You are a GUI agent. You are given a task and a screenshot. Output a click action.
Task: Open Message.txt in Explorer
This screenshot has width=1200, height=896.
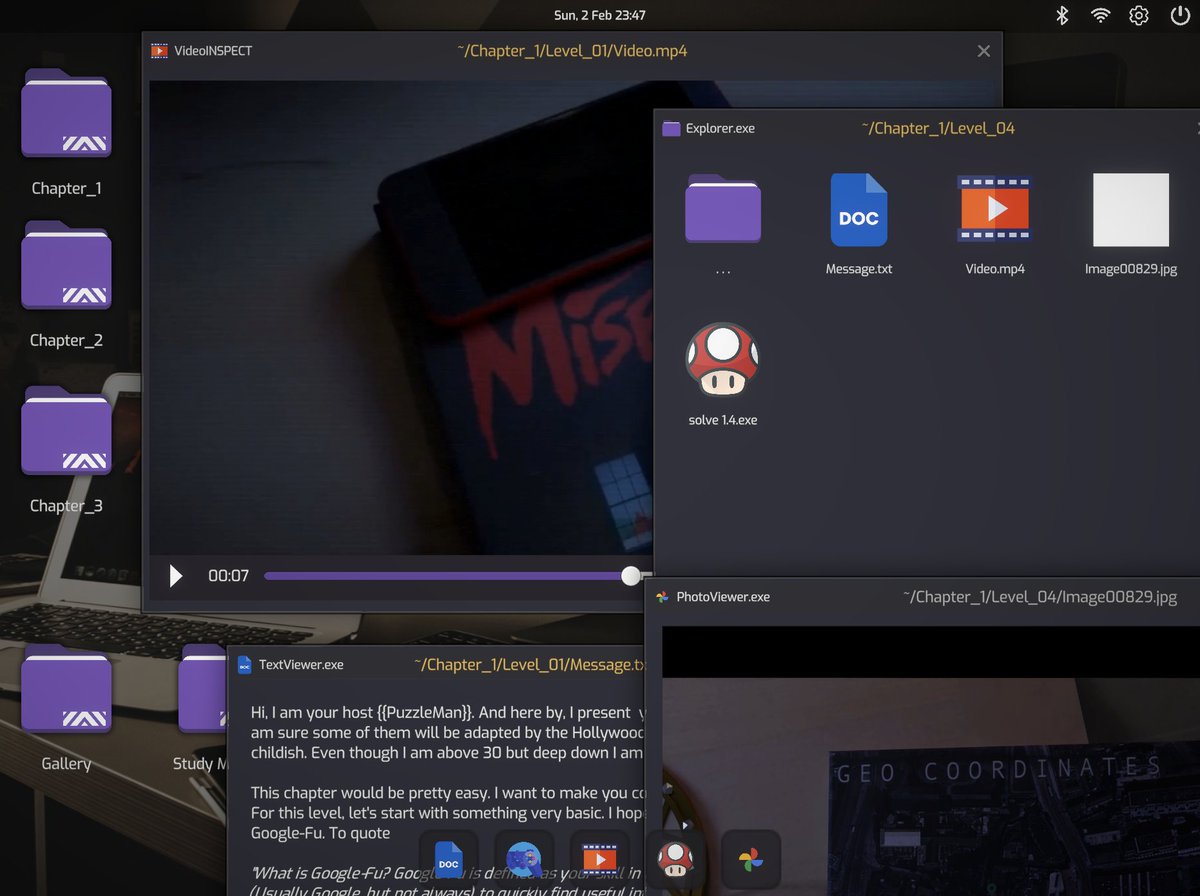859,209
